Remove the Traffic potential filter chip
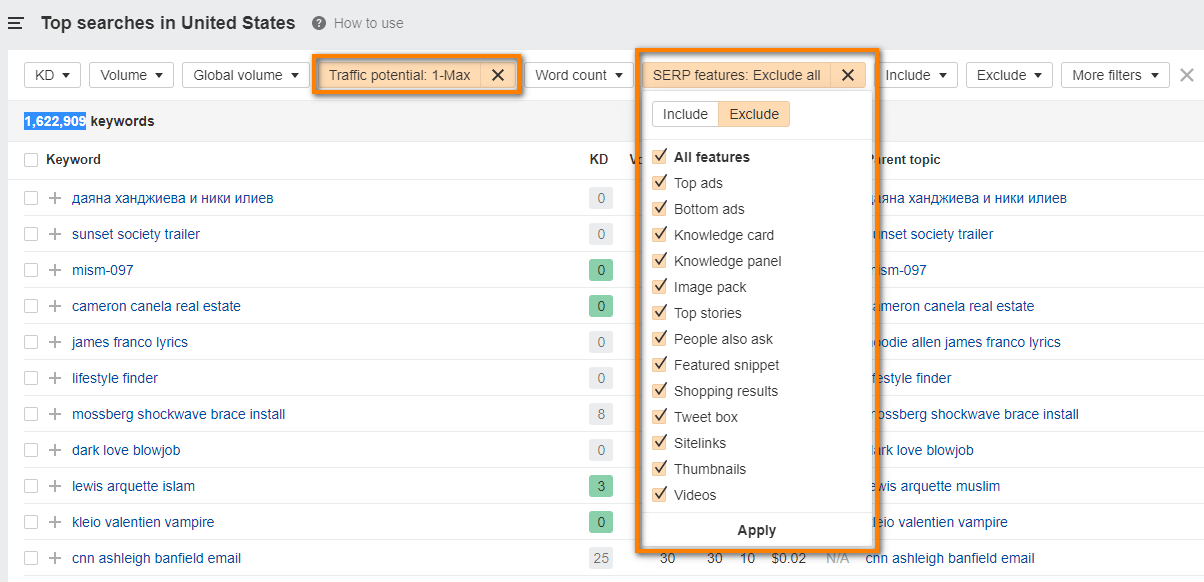This screenshot has height=582, width=1204. [x=497, y=74]
